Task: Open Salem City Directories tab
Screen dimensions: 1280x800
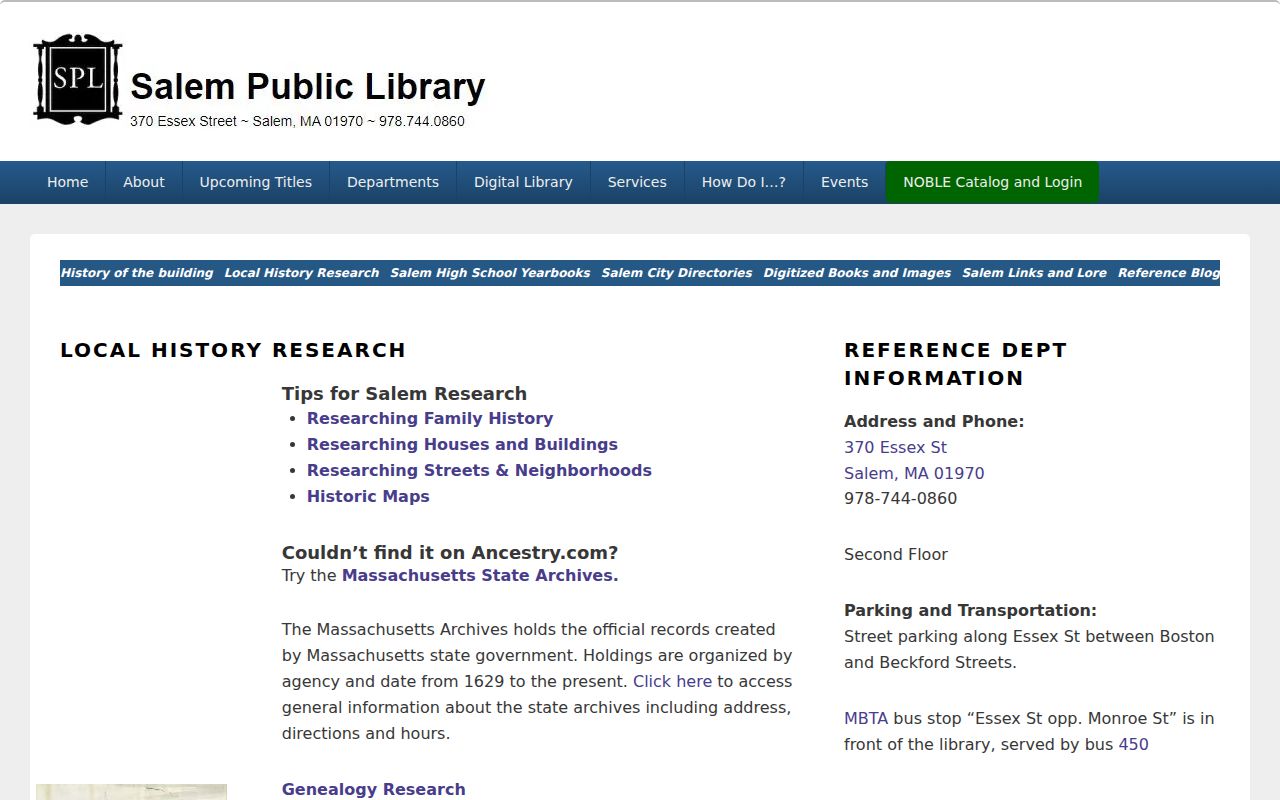Action: (677, 273)
